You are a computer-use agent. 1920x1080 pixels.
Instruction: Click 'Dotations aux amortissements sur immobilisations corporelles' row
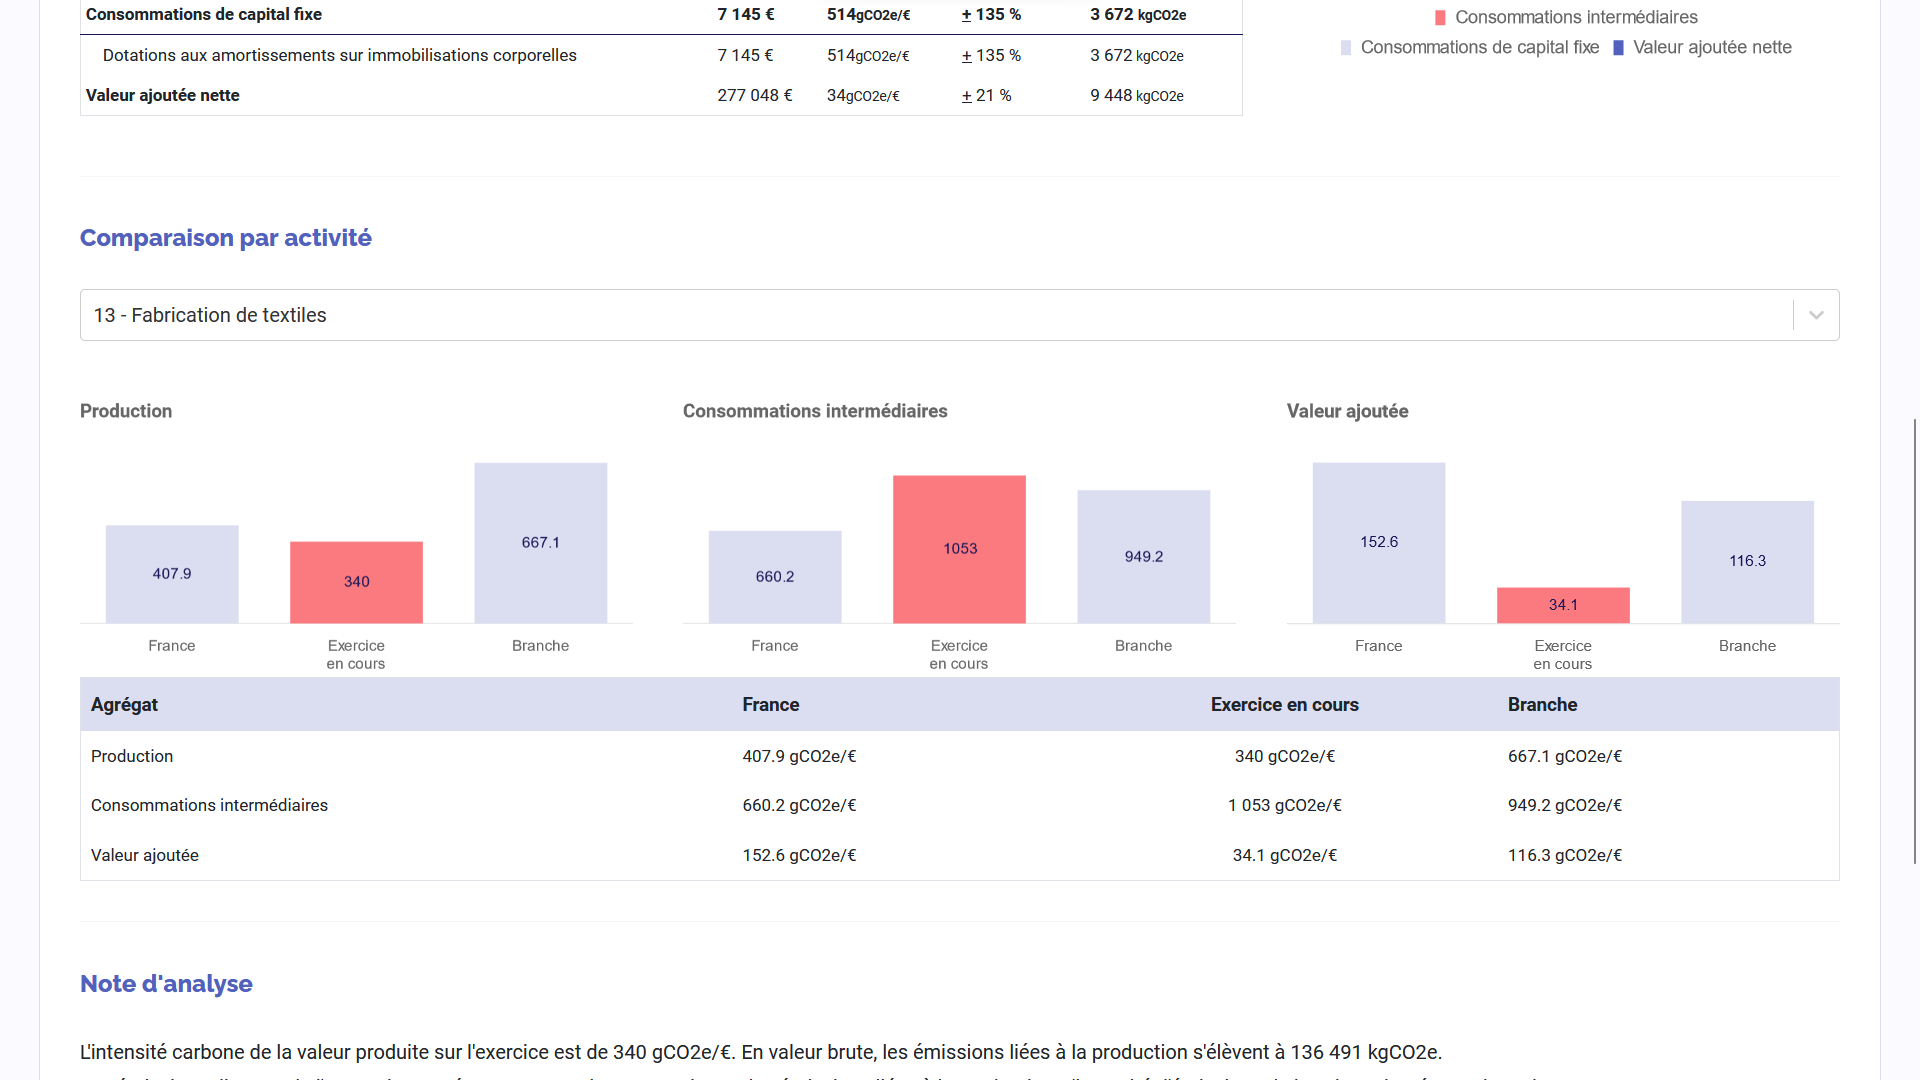coord(661,56)
